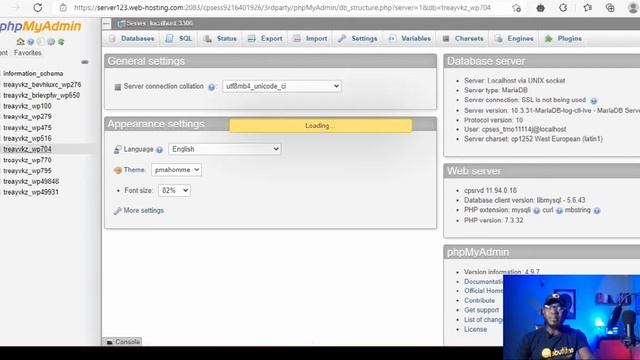640x360 pixels.
Task: Click the phpMyAdmin logo
Action: coord(40,27)
